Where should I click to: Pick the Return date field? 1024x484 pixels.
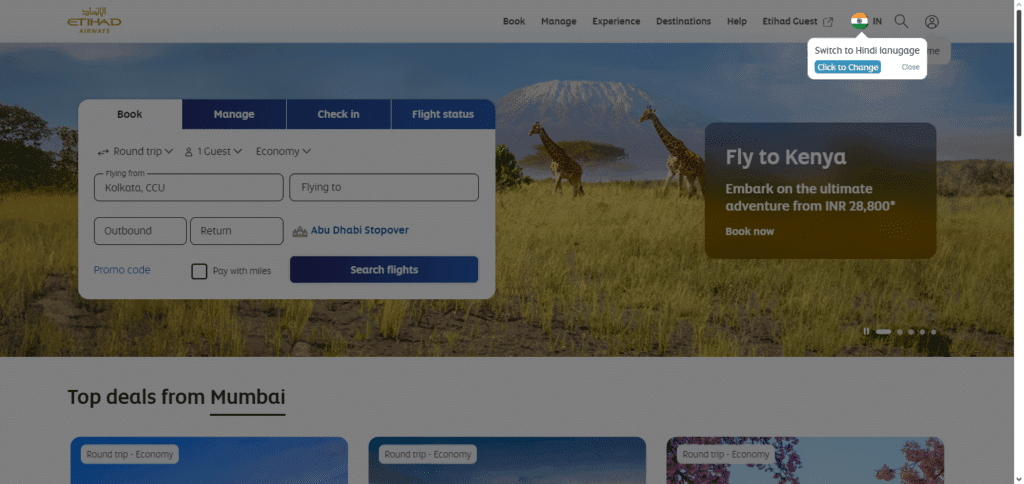[x=236, y=231]
